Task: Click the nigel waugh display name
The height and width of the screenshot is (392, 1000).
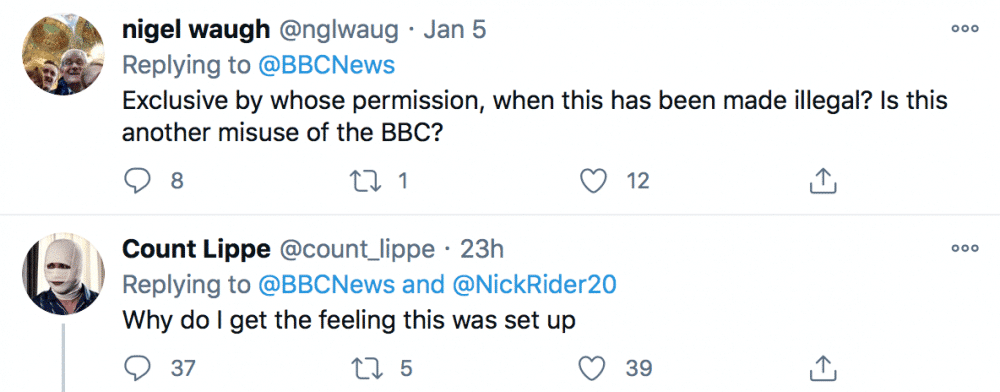Action: 196,31
